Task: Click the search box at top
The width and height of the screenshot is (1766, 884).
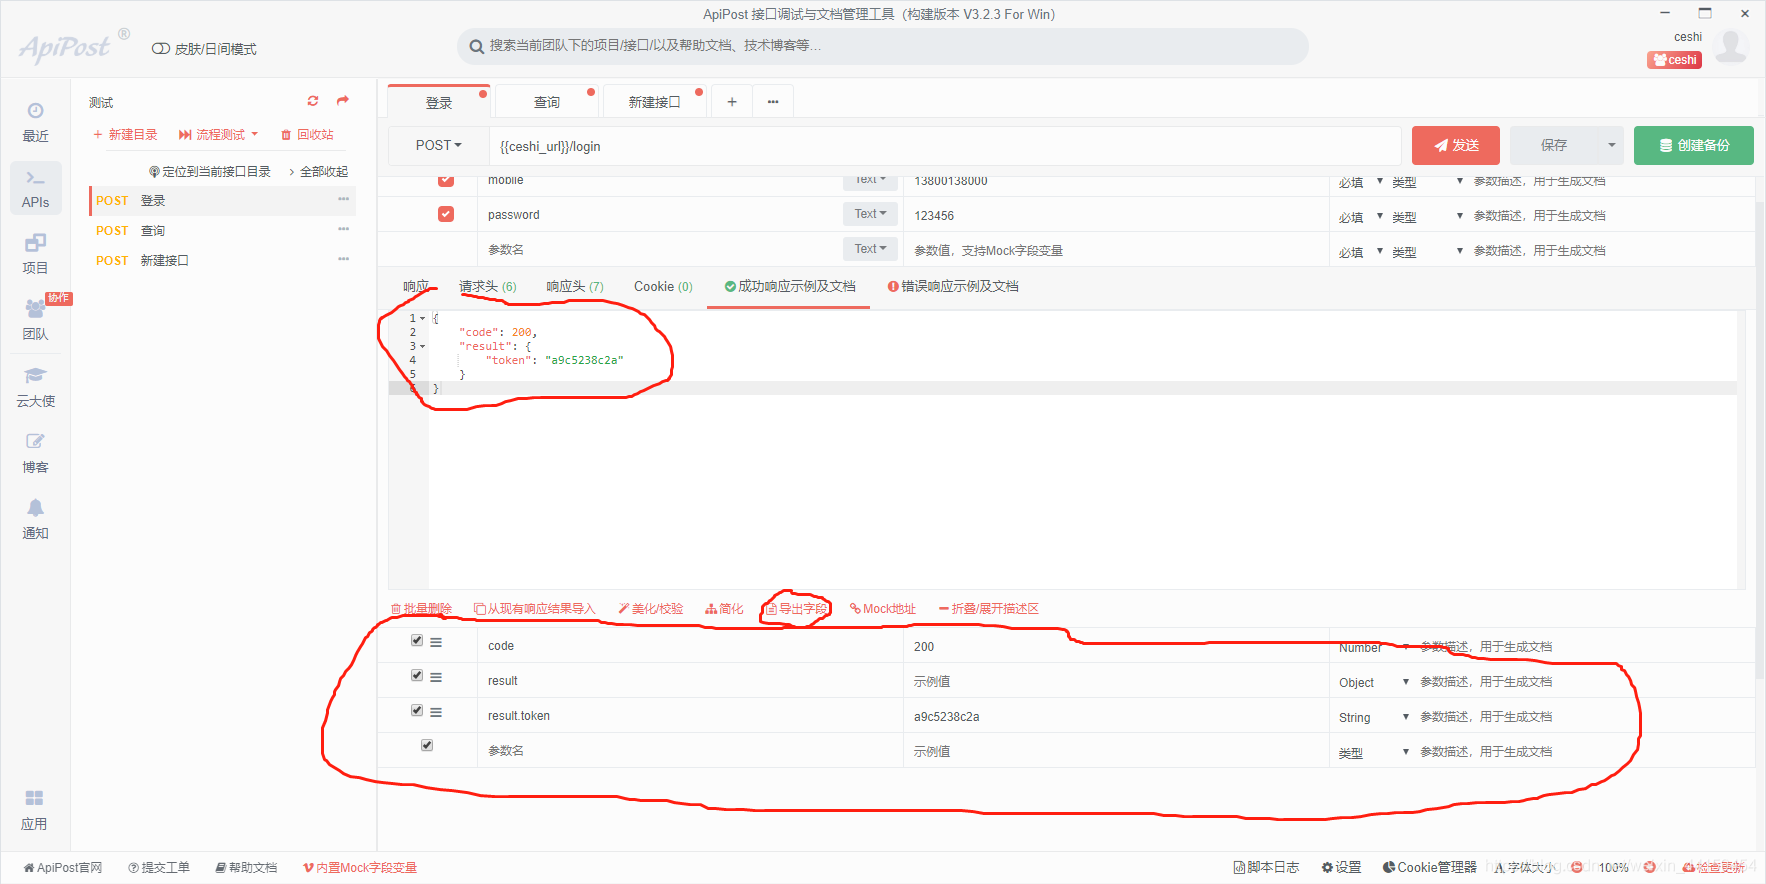Action: (883, 46)
